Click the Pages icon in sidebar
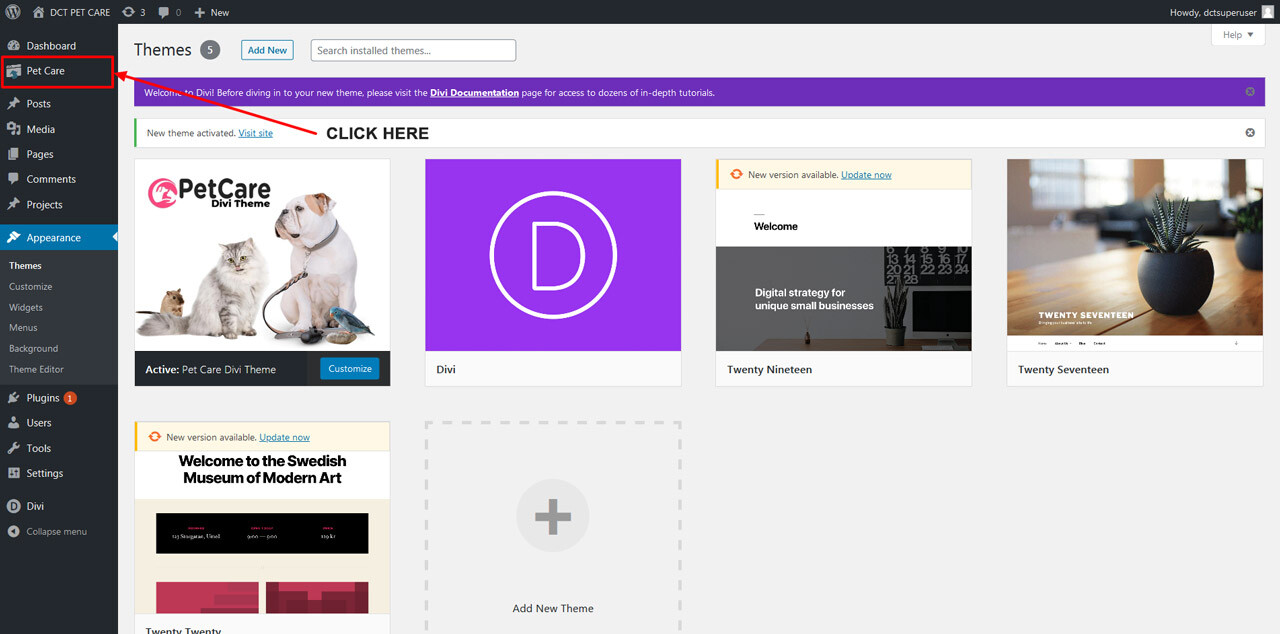 14,154
